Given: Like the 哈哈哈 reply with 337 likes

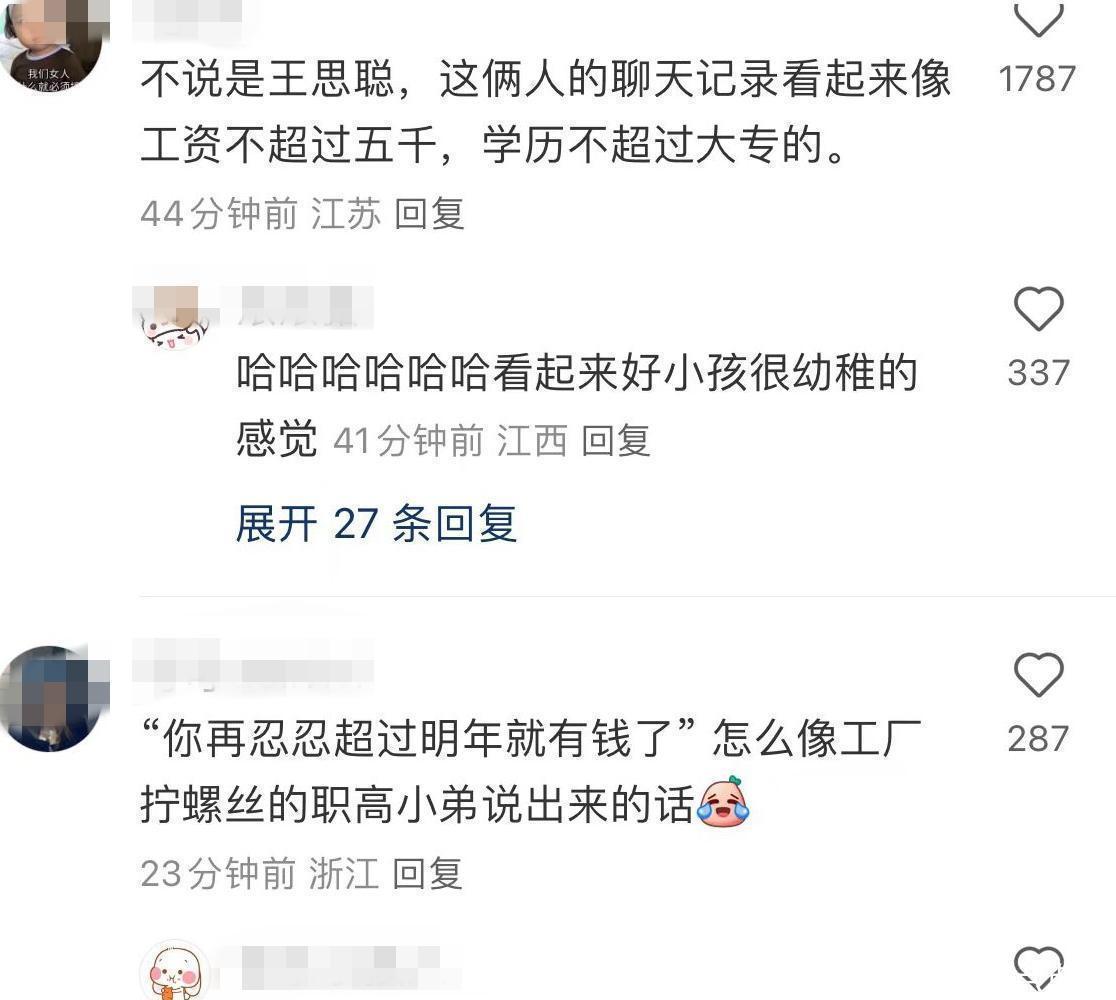Looking at the screenshot, I should [1038, 308].
